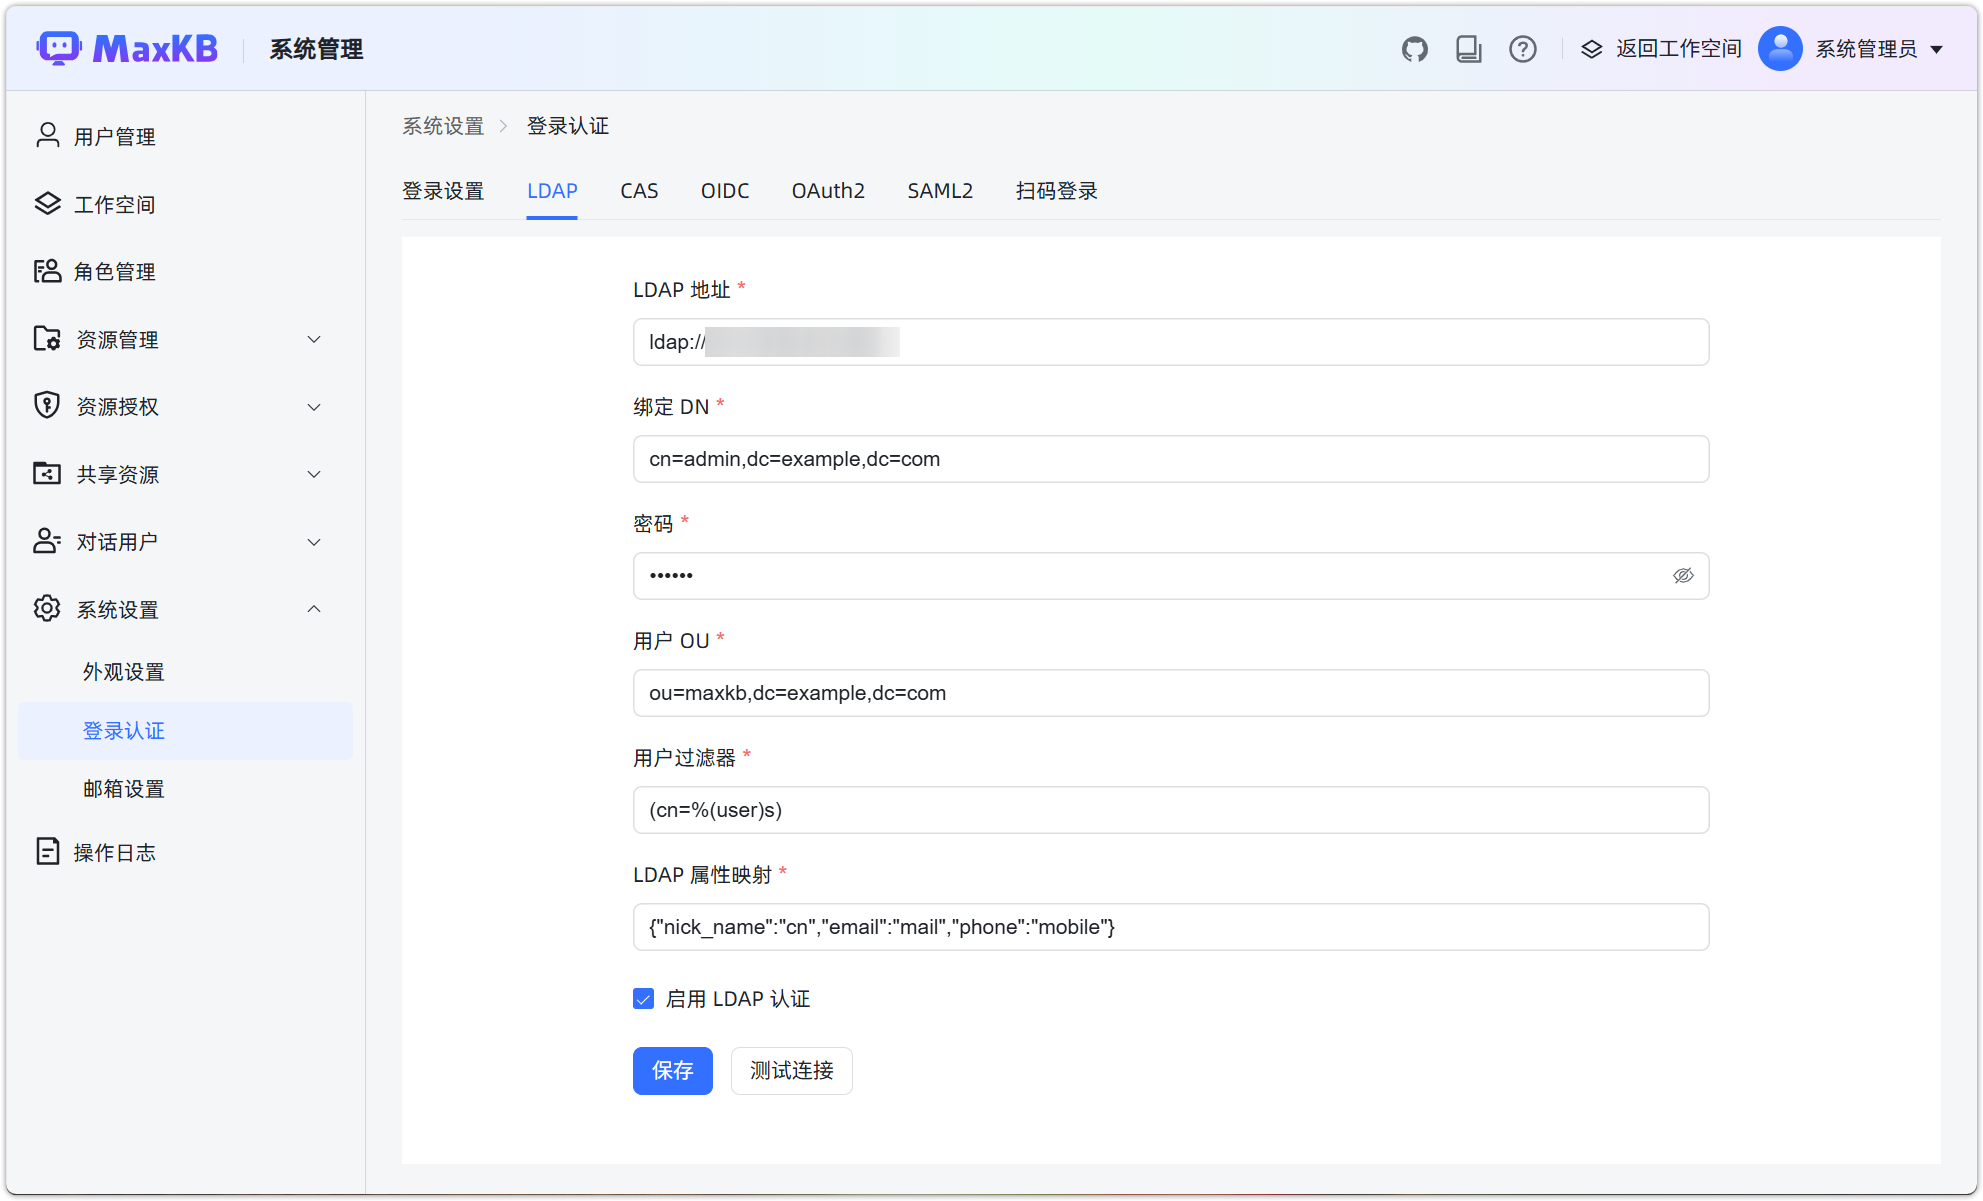1983x1201 pixels.
Task: Show the hidden 密码 value with eye toggle
Action: tap(1684, 575)
